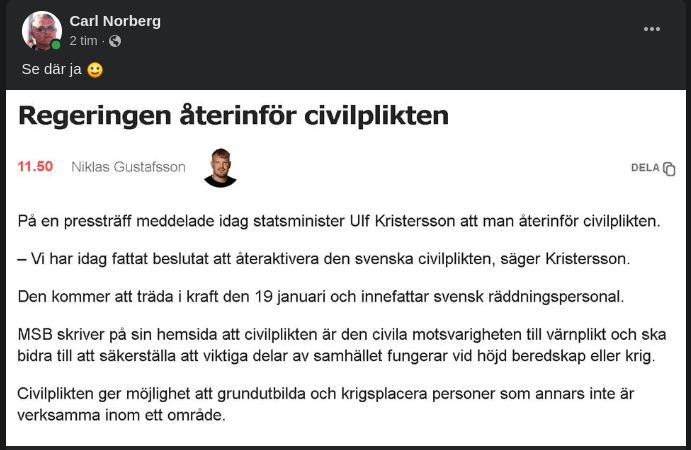Click the DELA share label

[x=645, y=168]
